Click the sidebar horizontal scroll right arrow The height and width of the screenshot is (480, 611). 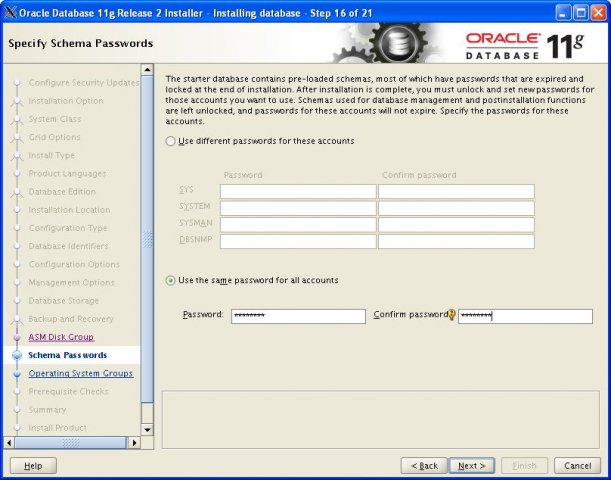pyautogui.click(x=134, y=443)
